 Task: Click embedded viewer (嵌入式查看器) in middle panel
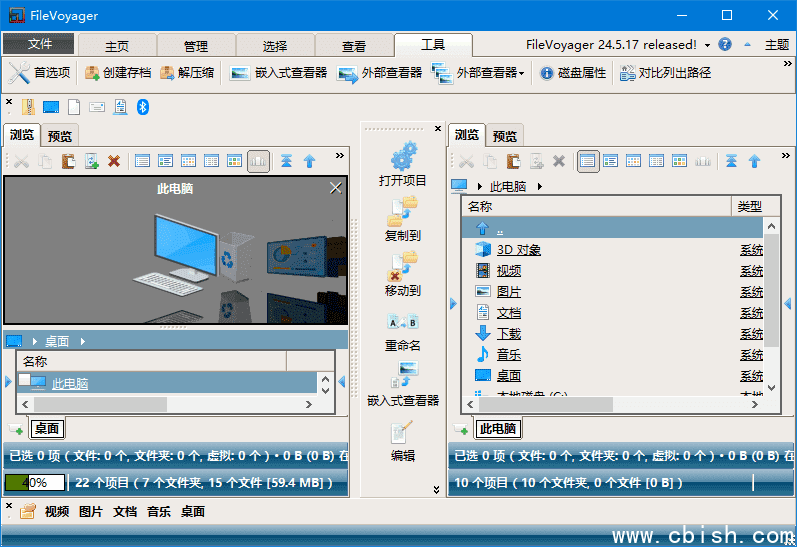pos(403,384)
